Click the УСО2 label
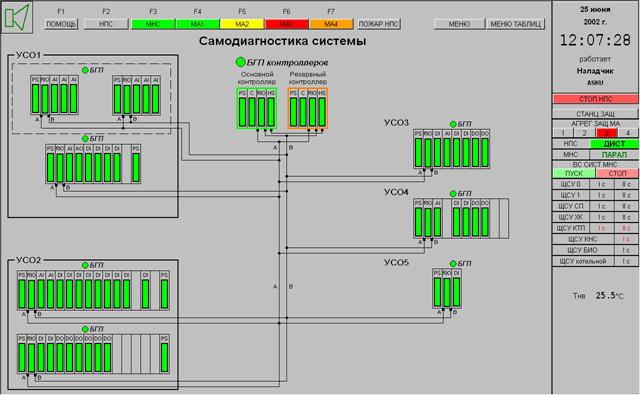The height and width of the screenshot is (395, 640). click(28, 260)
